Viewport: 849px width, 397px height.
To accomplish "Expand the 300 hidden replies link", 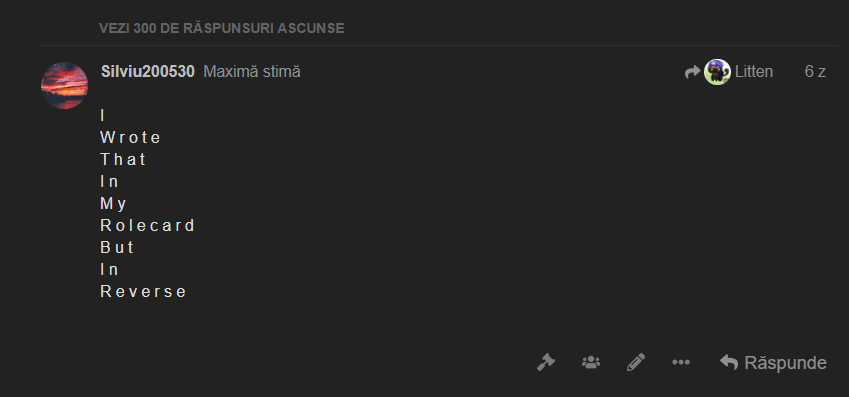I will tap(221, 28).
